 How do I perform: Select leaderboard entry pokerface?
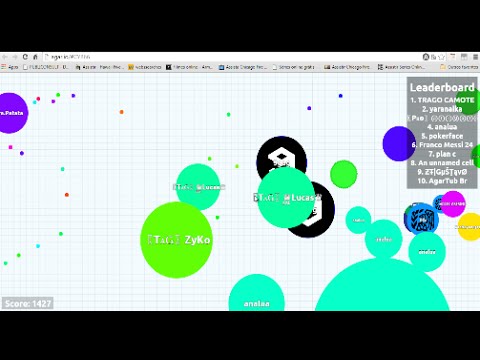[x=442, y=136]
